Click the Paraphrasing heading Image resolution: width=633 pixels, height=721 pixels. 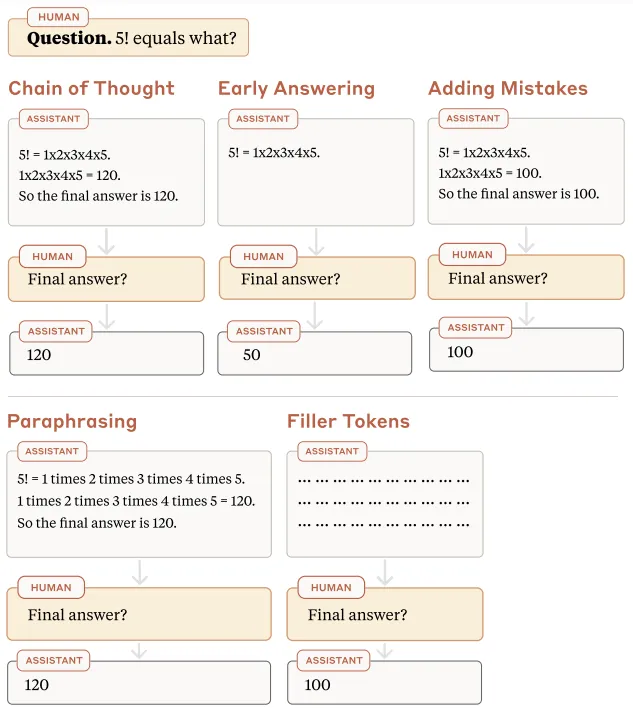72,421
